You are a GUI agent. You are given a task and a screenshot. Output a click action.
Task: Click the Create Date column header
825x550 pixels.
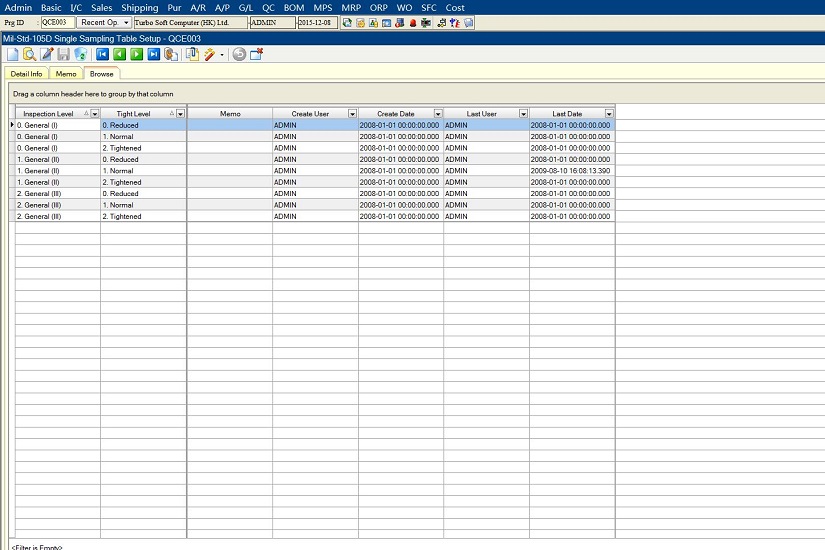(x=396, y=114)
